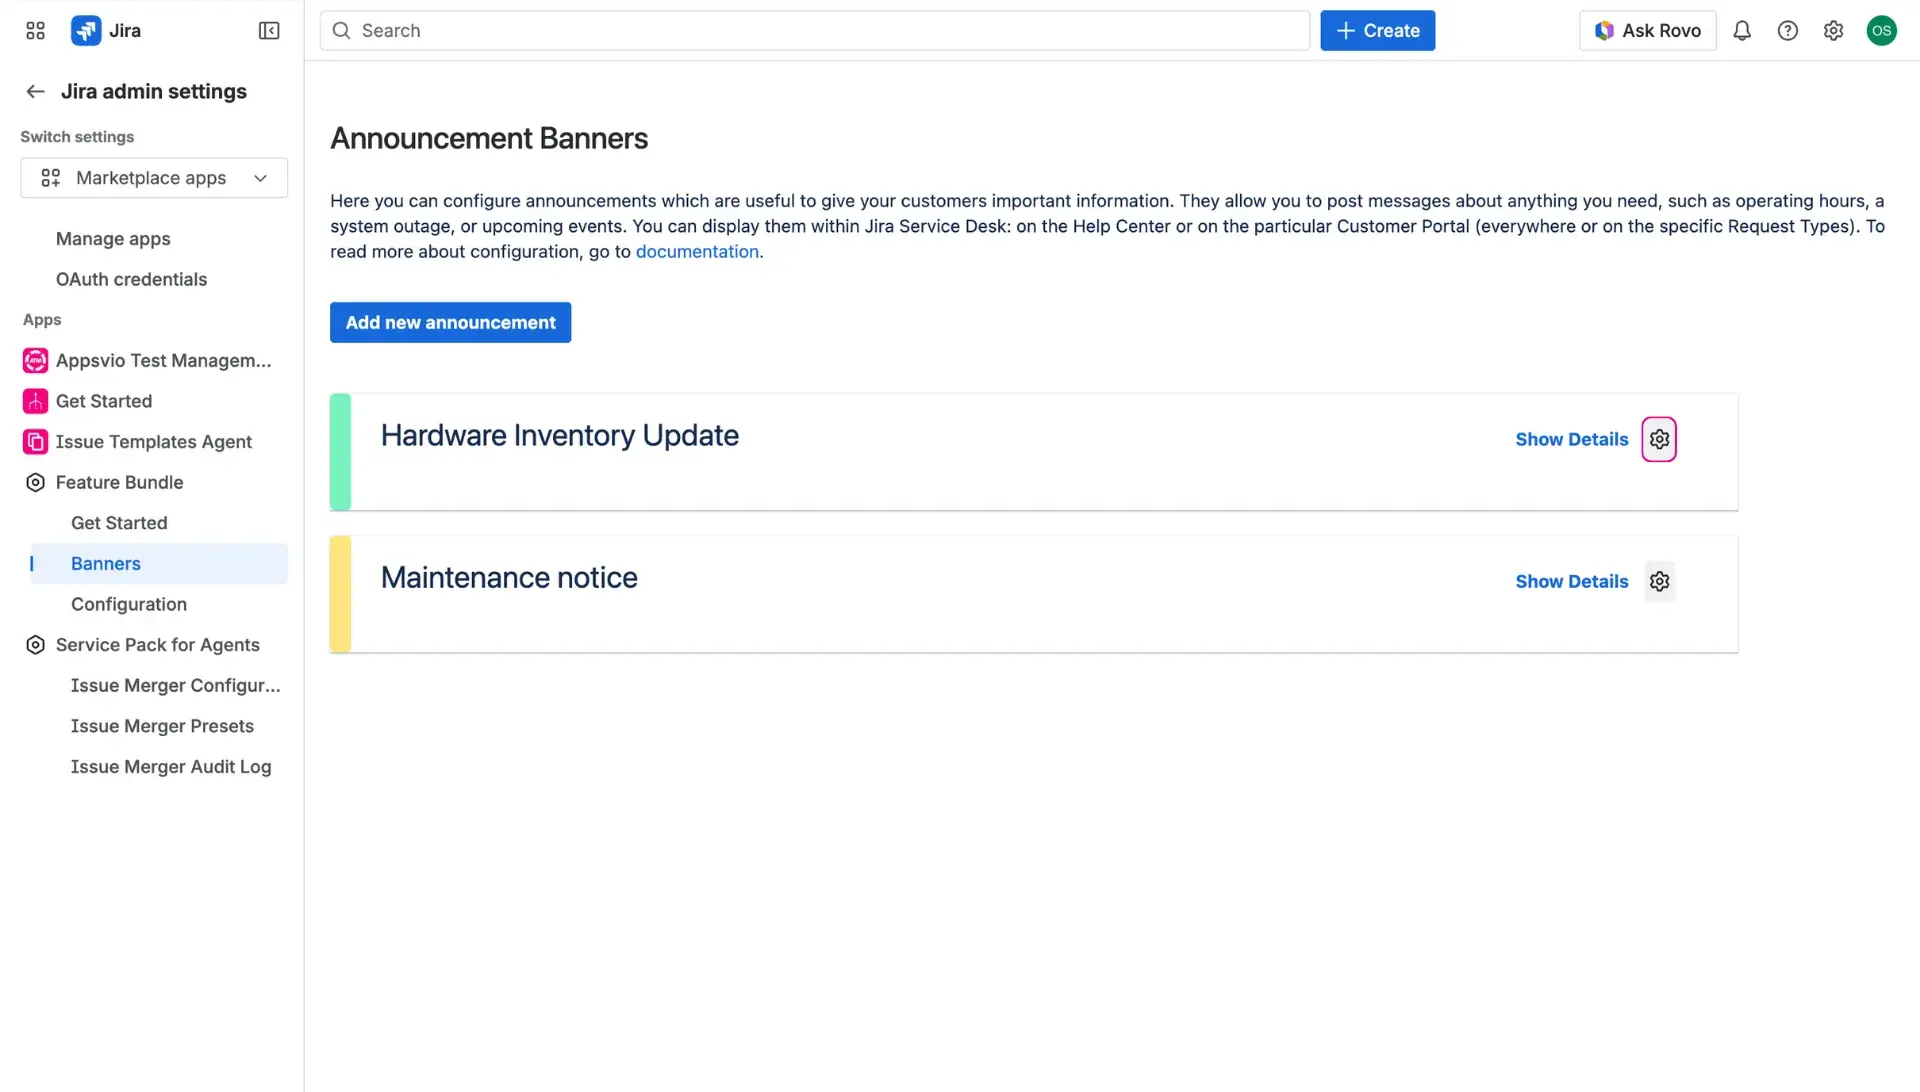Viewport: 1920px width, 1092px height.
Task: Select the Issue Templates Agent app icon
Action: click(35, 441)
